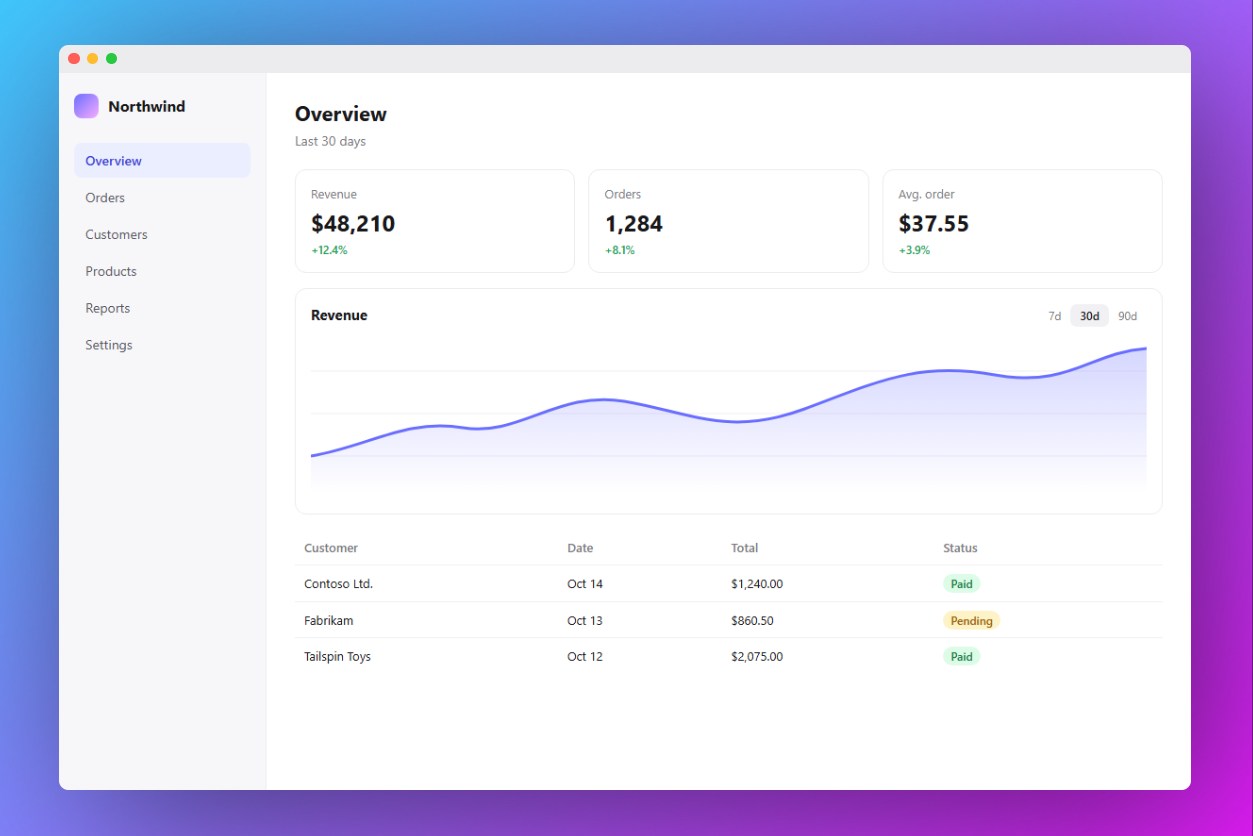Navigate to Products in the sidebar
1253x836 pixels.
tap(162, 272)
